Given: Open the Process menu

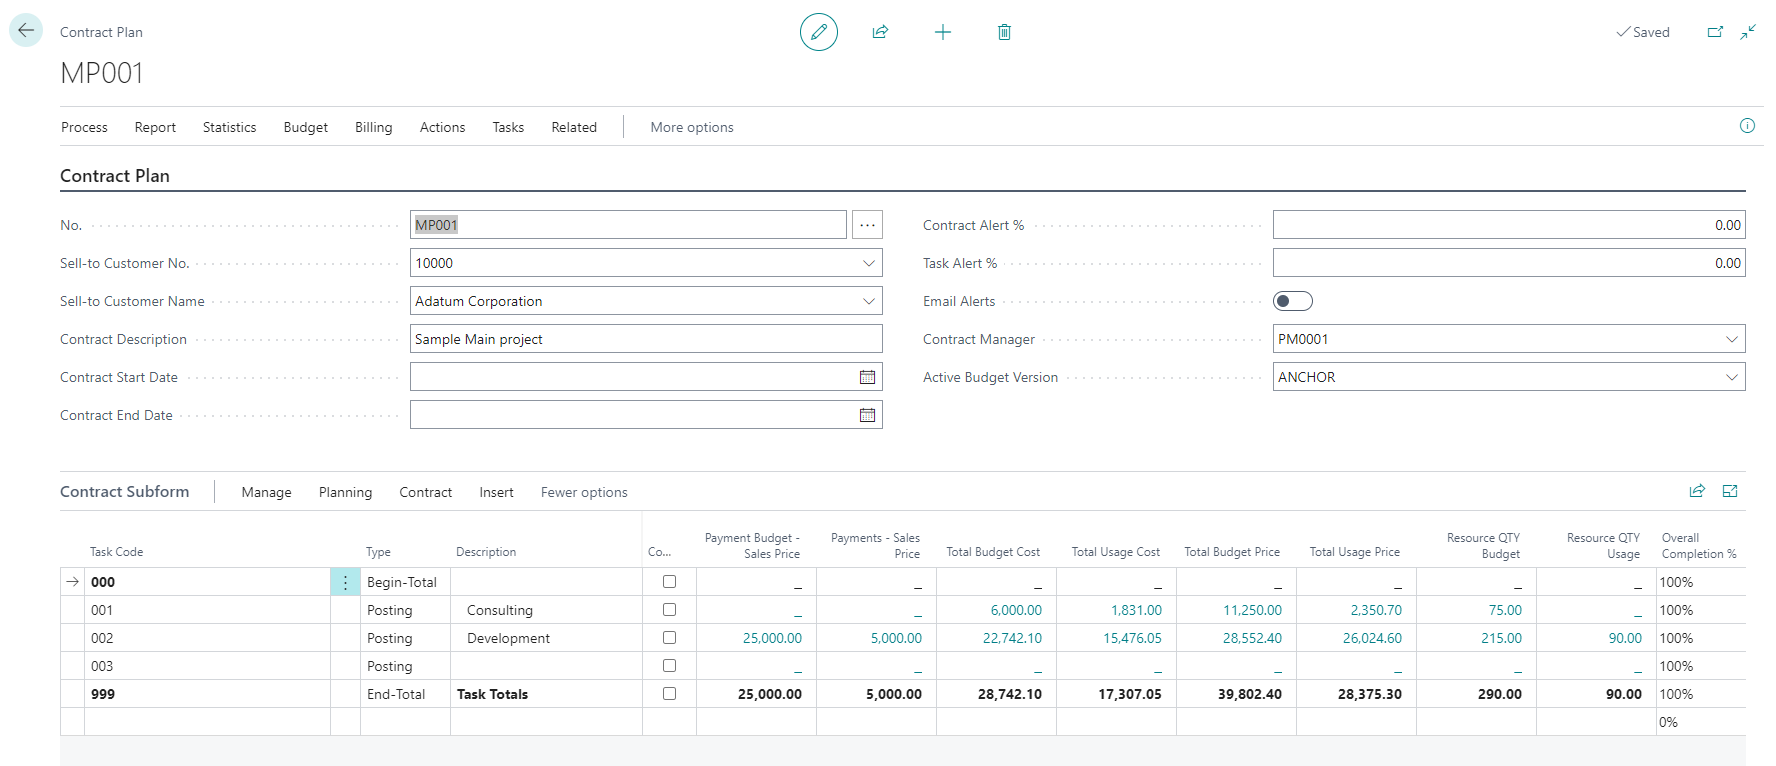Looking at the screenshot, I should (x=84, y=127).
